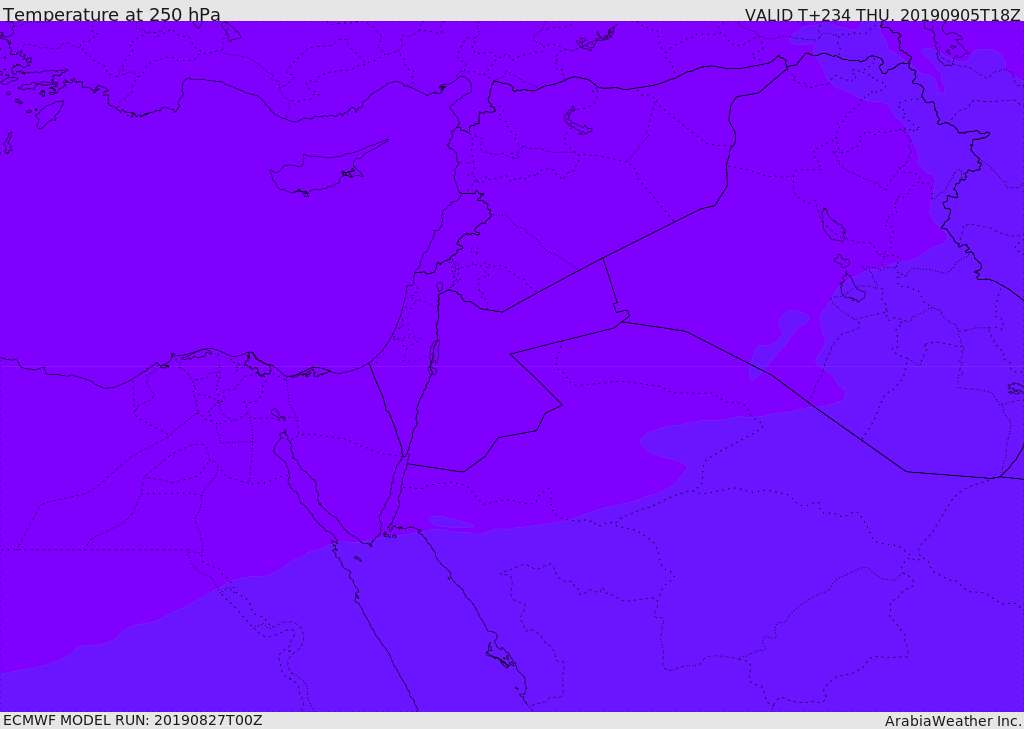Click the 'VALID T+234 THU. 20190905T18Z' label

pyautogui.click(x=882, y=14)
